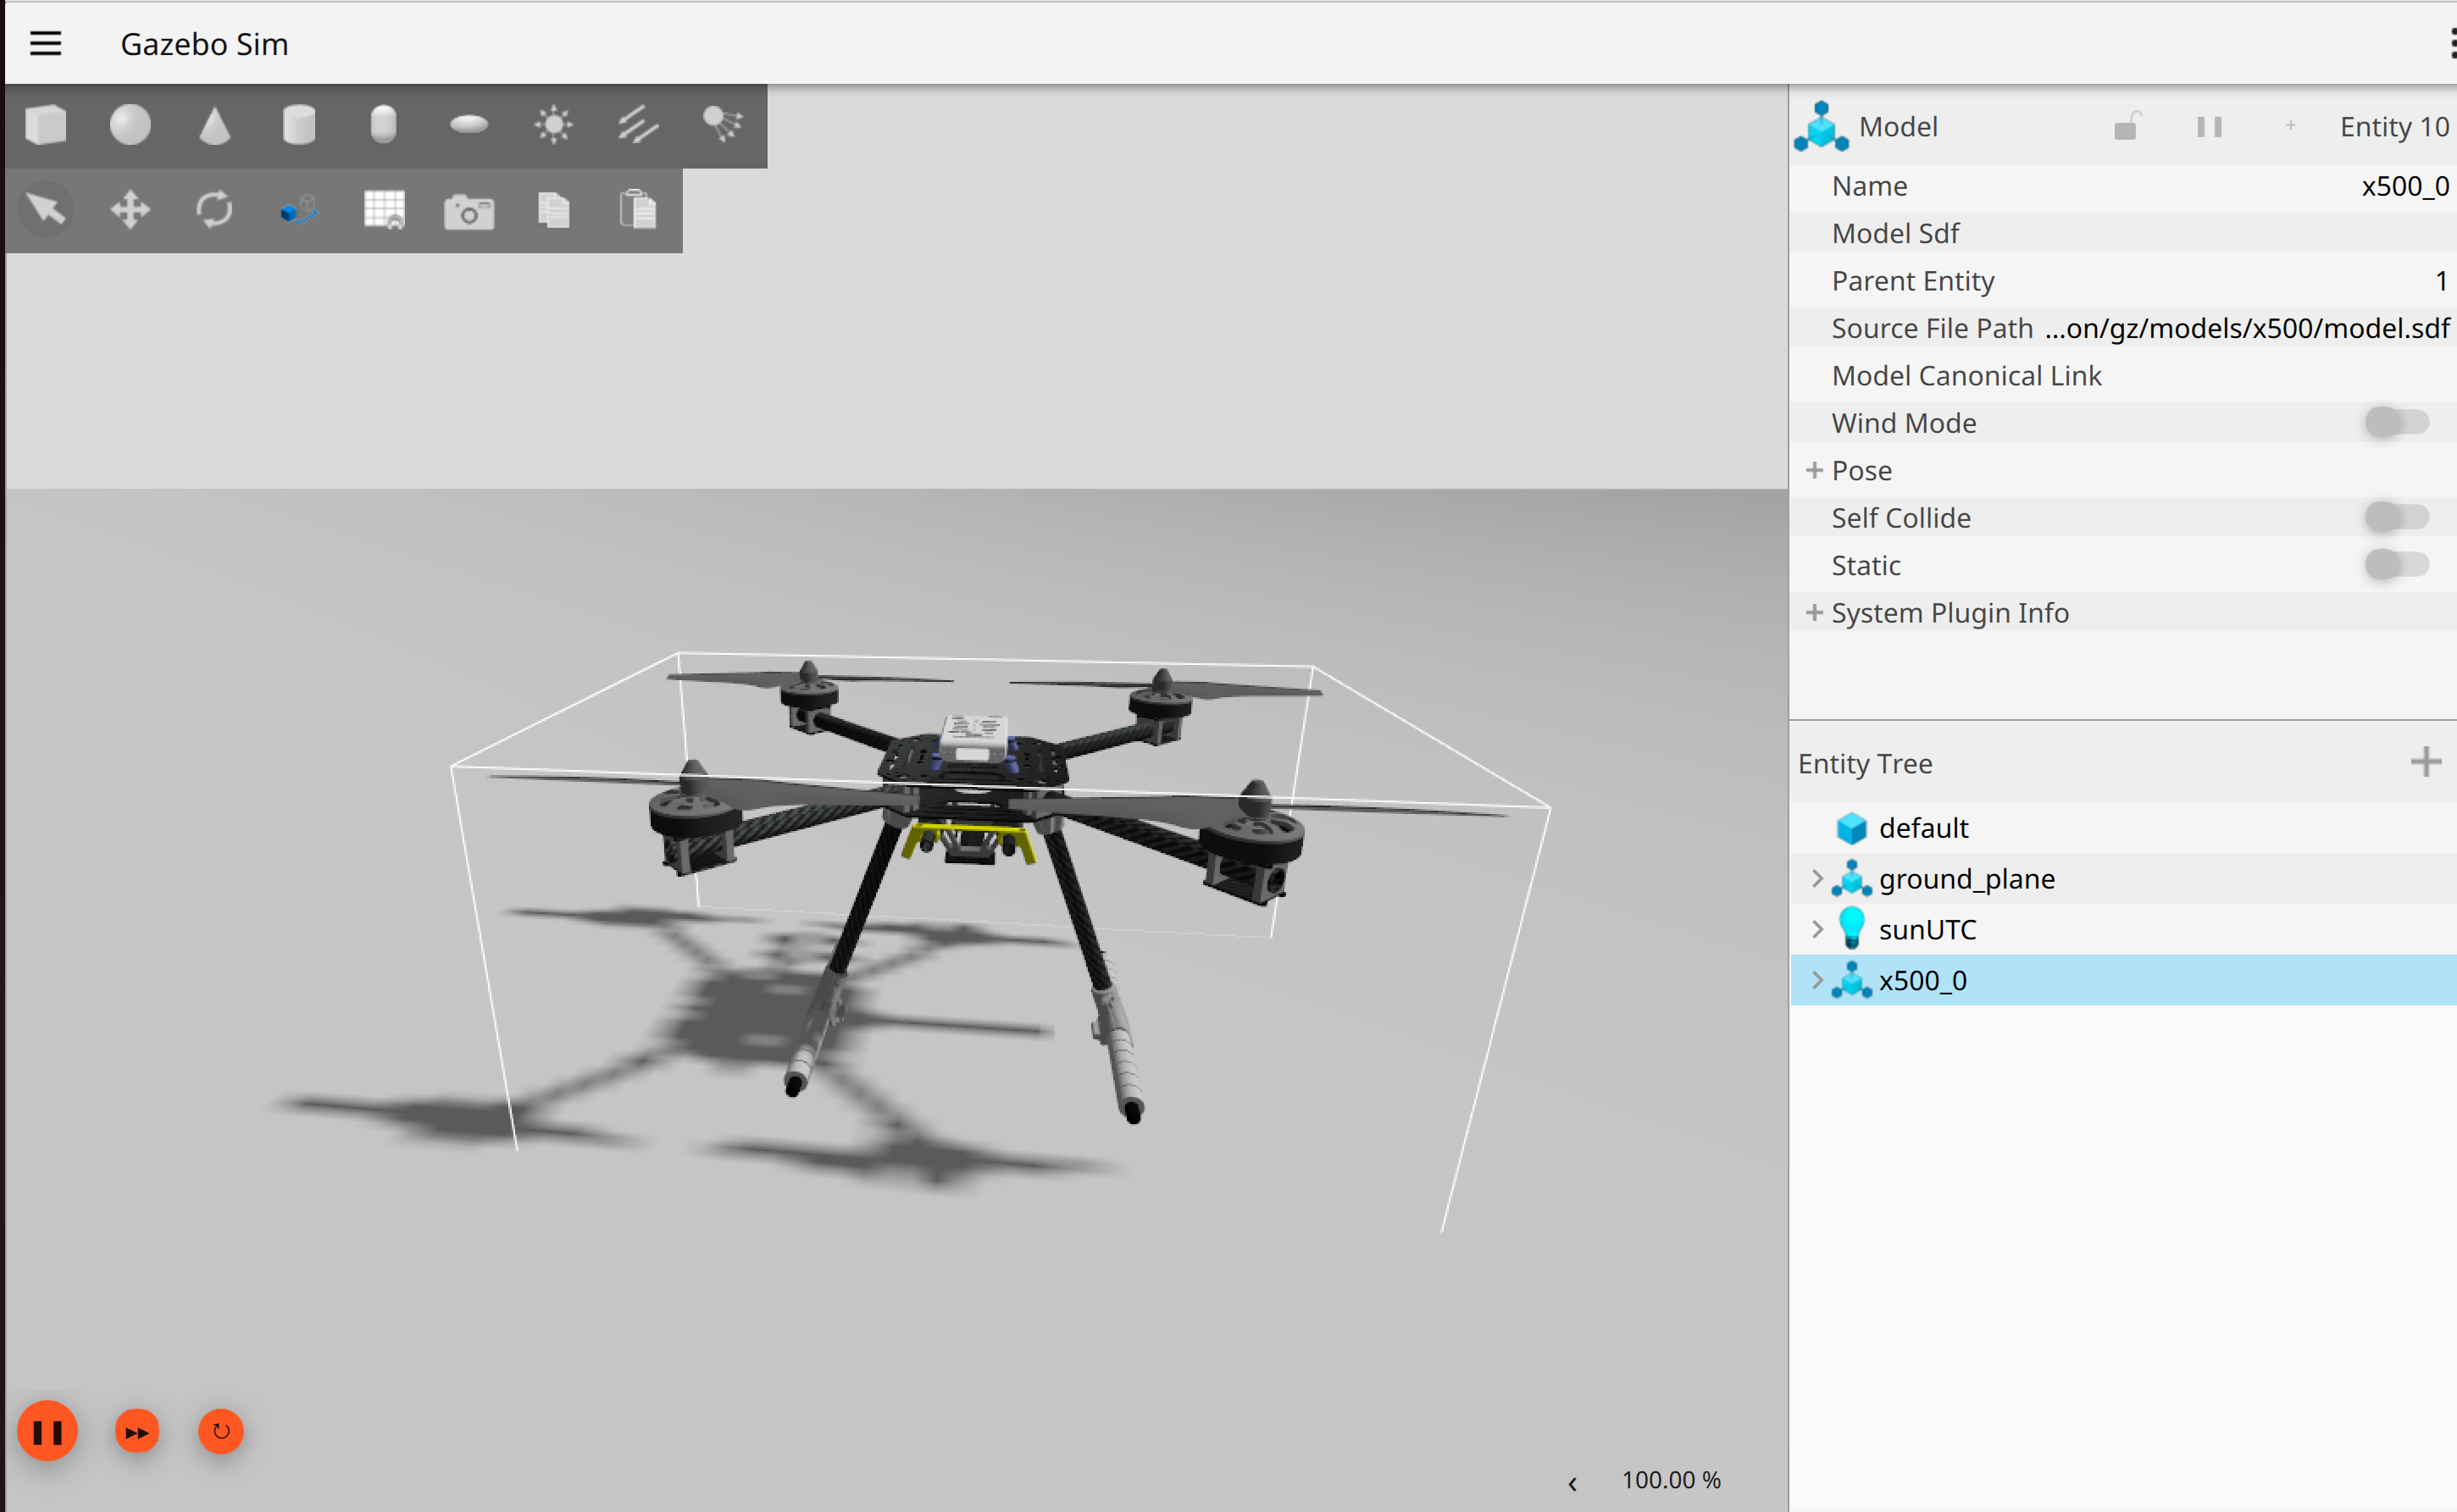Screen dimensions: 2457x1512
Task: Open the grid configuration tool
Action: tap(384, 210)
